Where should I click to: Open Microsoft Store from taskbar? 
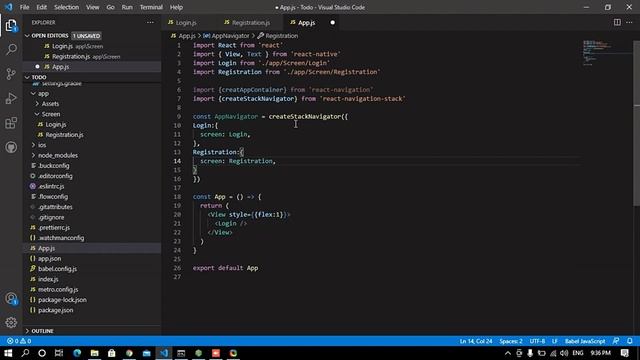(111, 353)
